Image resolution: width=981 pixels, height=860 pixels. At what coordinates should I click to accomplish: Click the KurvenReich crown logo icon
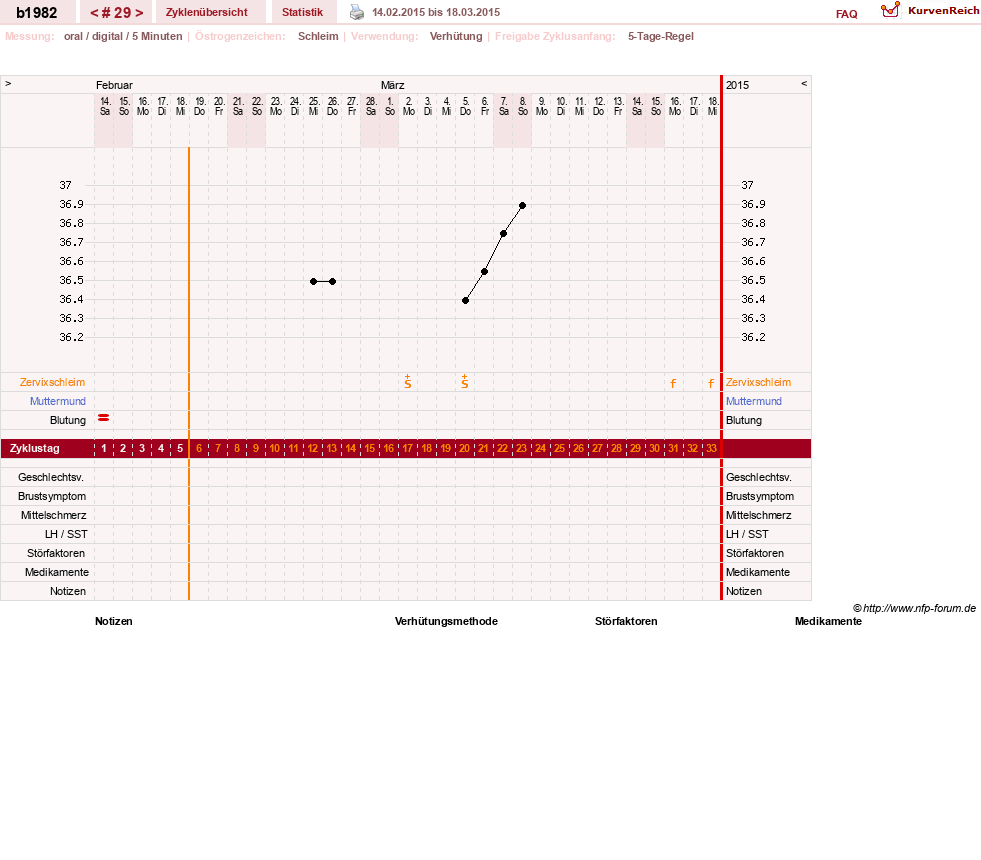[x=890, y=10]
